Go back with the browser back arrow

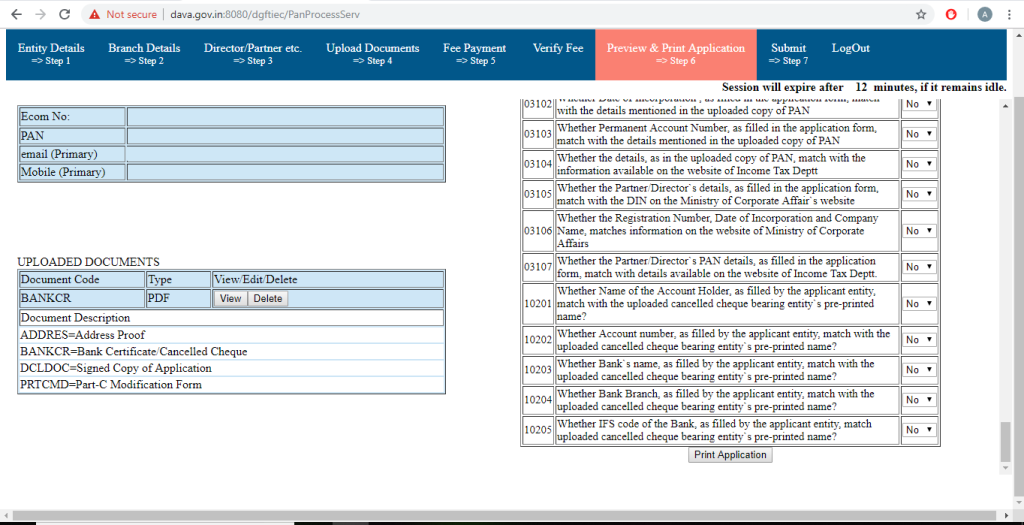[16, 14]
